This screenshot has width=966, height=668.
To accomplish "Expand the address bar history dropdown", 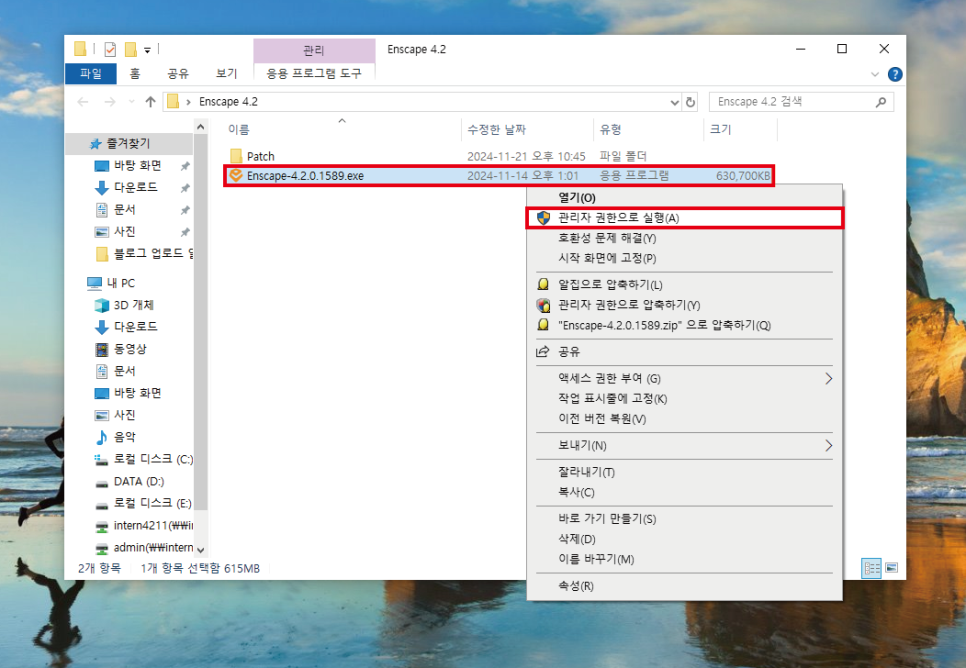I will [x=675, y=102].
